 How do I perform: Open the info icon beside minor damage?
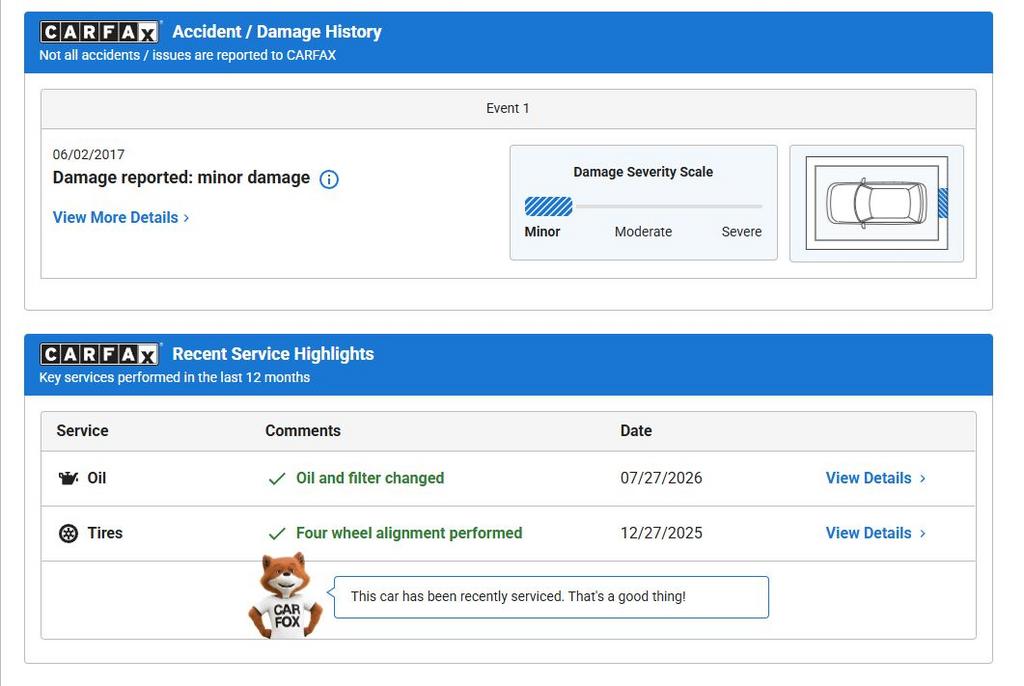[329, 179]
